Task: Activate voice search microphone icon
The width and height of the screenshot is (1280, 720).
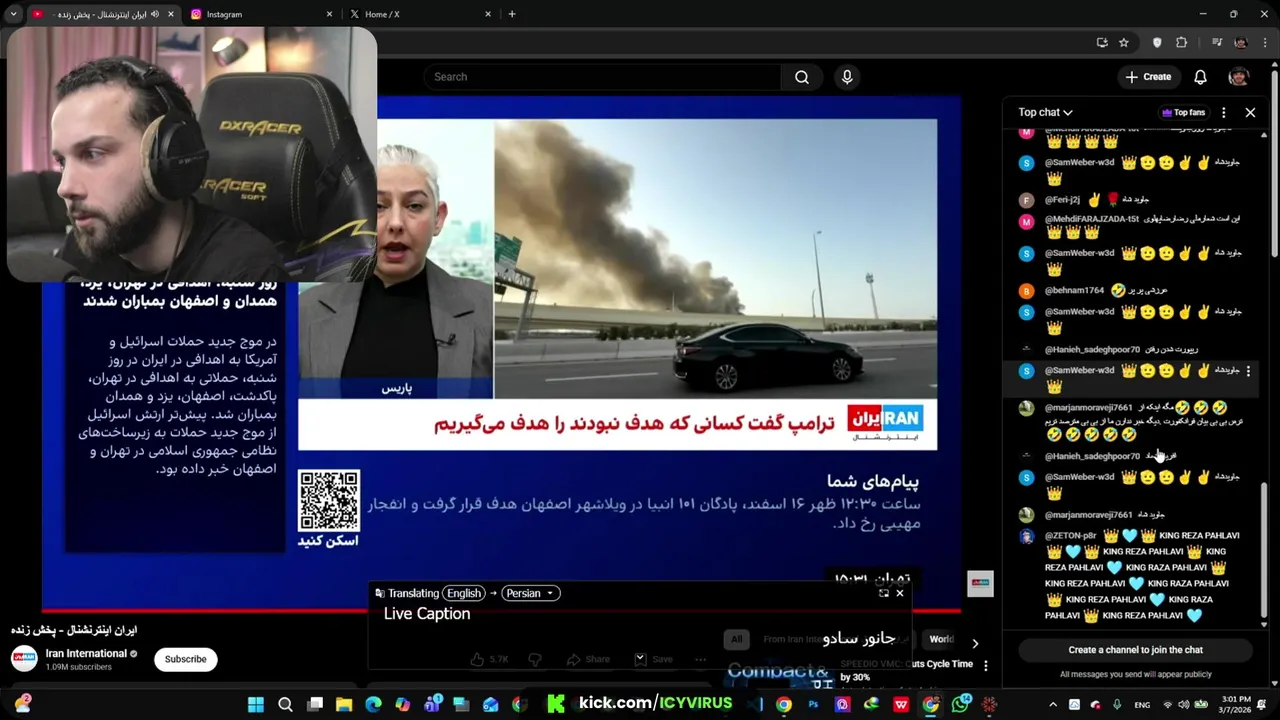Action: pyautogui.click(x=847, y=77)
